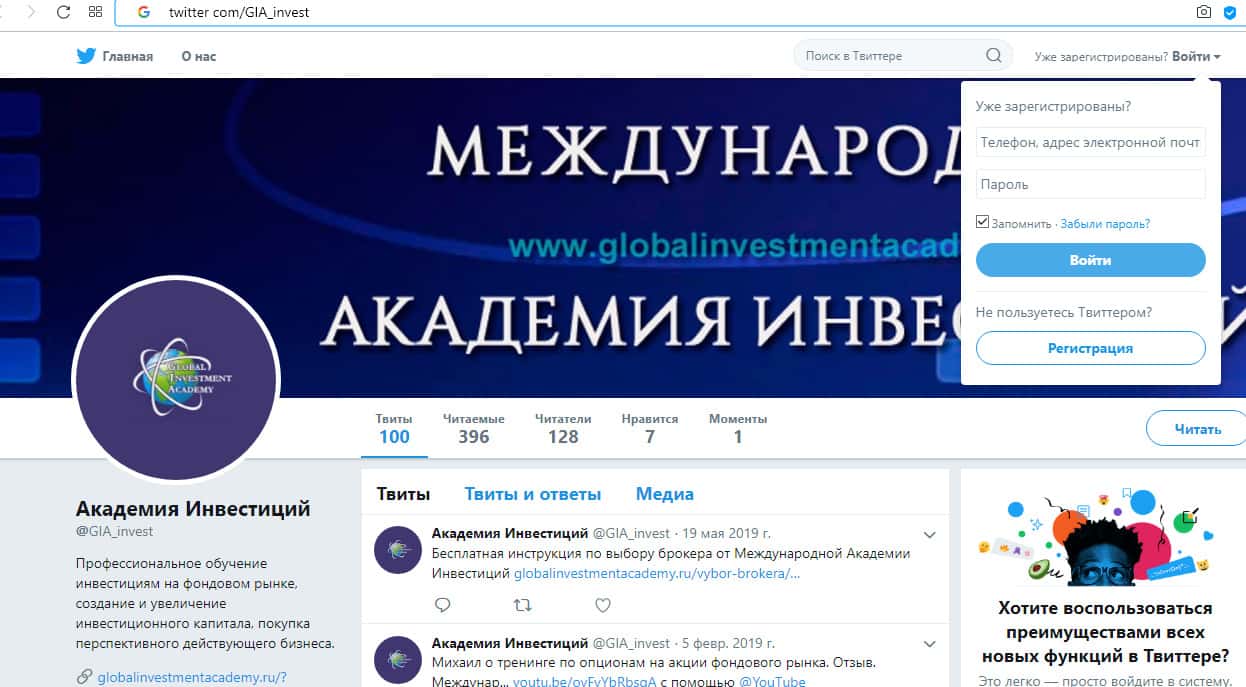The width and height of the screenshot is (1246, 687).
Task: Click the 5 февр. 2019 г. tweet date
Action: [x=730, y=643]
